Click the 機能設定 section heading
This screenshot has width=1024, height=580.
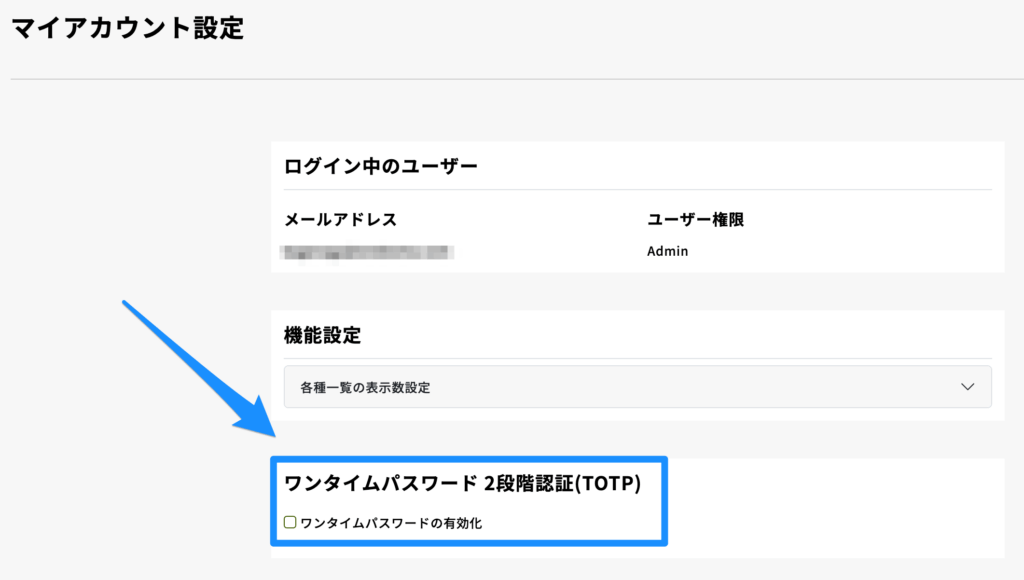tap(322, 335)
